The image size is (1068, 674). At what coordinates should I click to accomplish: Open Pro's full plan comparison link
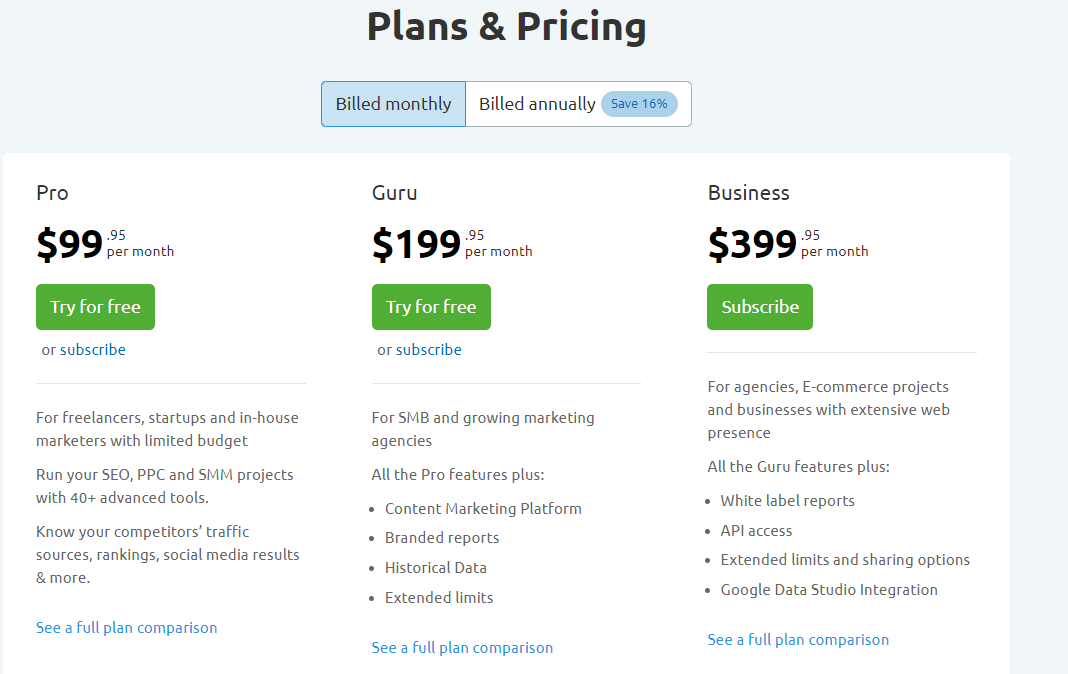coord(126,628)
